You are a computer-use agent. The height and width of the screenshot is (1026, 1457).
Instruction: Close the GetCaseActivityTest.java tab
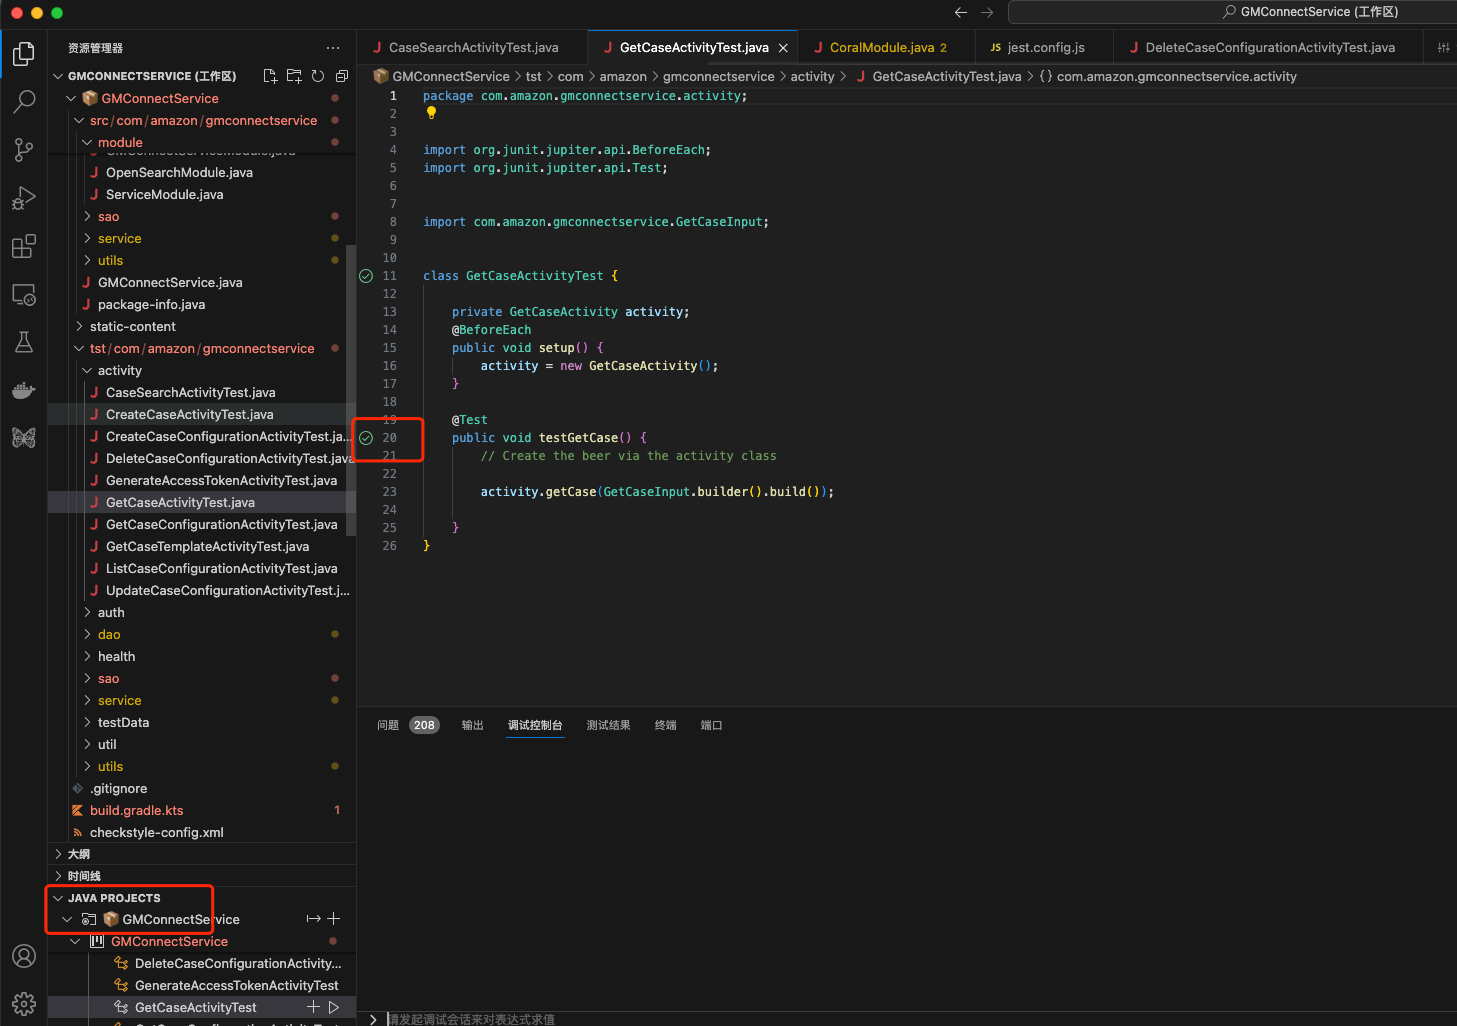tap(783, 48)
